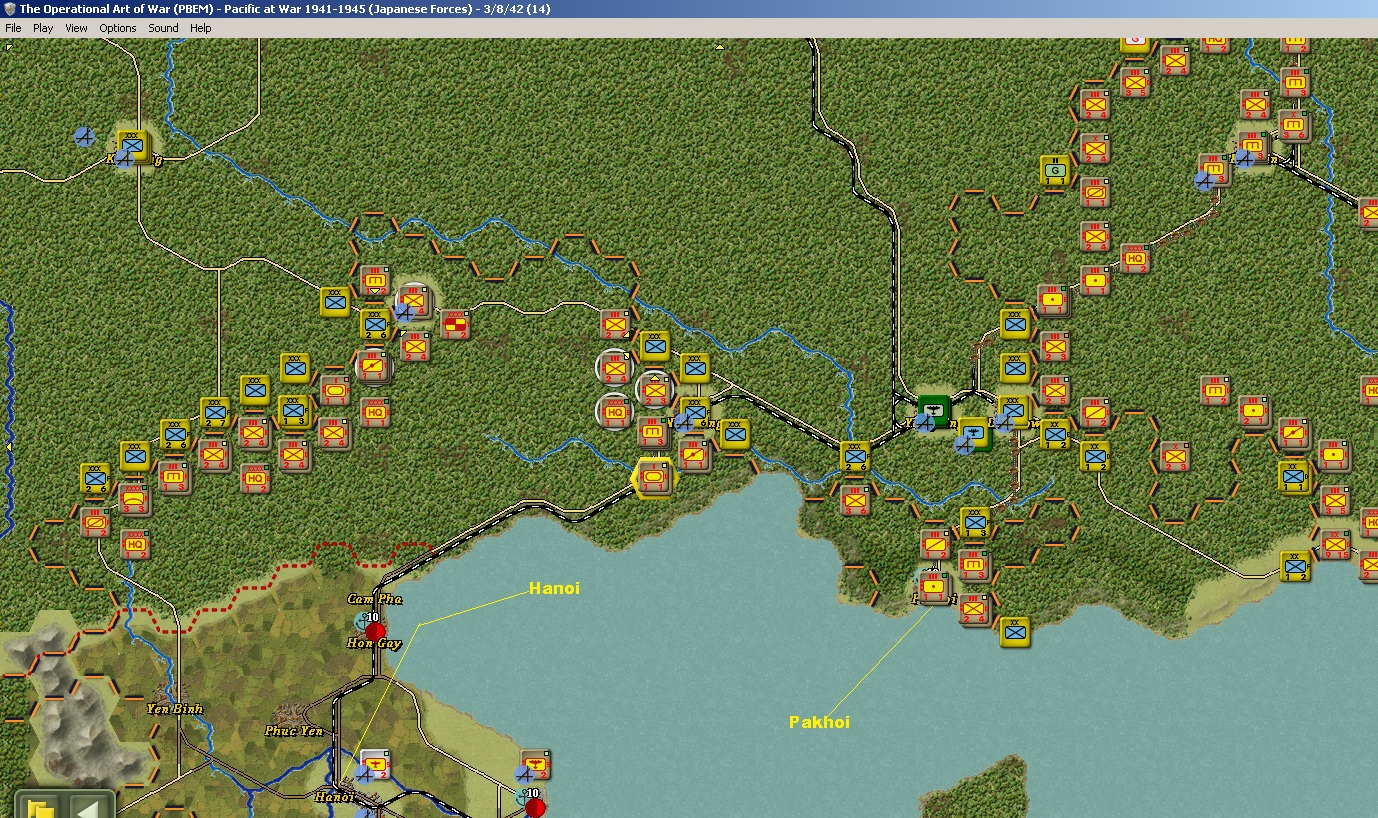Click the left-pointing arrow button in bottom-left panel
The width and height of the screenshot is (1378, 818).
click(x=88, y=806)
